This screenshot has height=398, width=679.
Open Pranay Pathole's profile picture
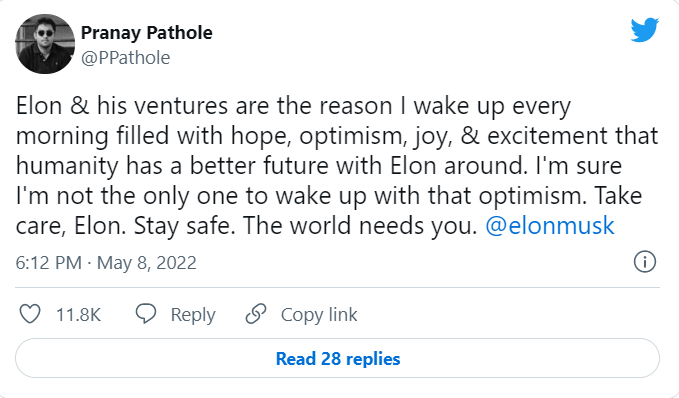pos(45,44)
